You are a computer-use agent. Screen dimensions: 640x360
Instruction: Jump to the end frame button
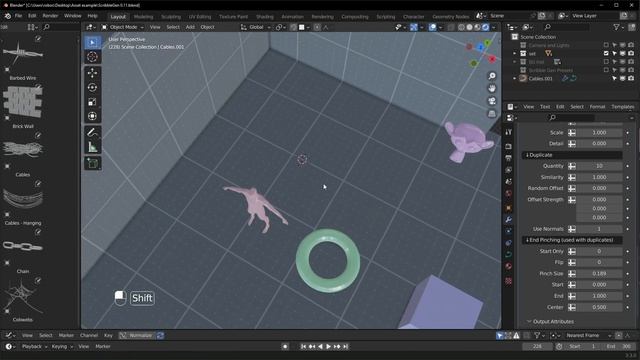(x=345, y=347)
